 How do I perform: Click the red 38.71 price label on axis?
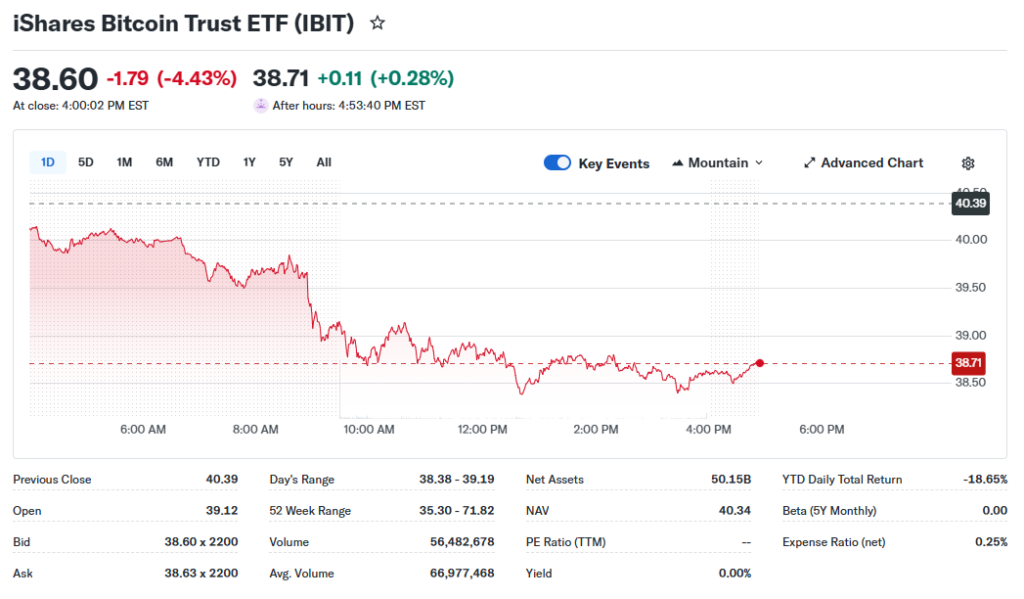(970, 364)
